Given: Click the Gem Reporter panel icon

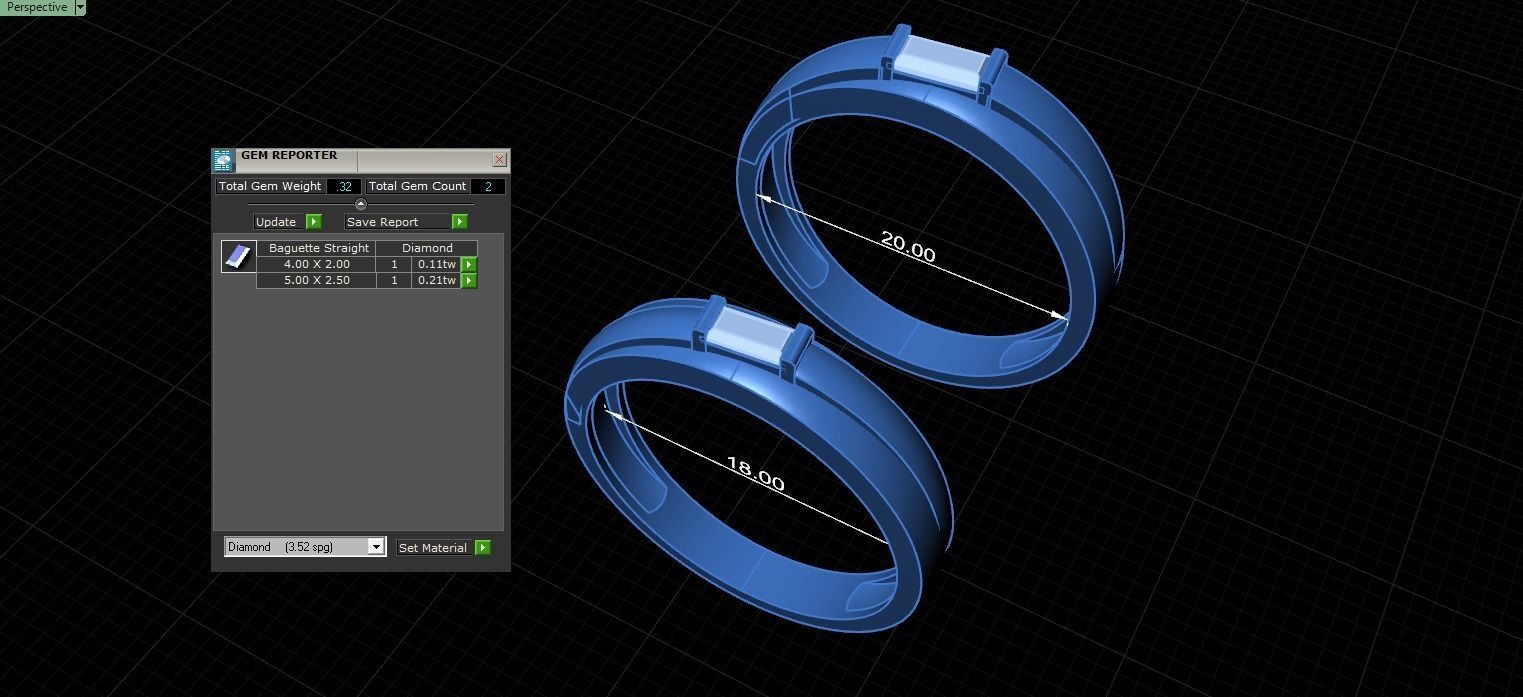Looking at the screenshot, I should click(x=223, y=160).
